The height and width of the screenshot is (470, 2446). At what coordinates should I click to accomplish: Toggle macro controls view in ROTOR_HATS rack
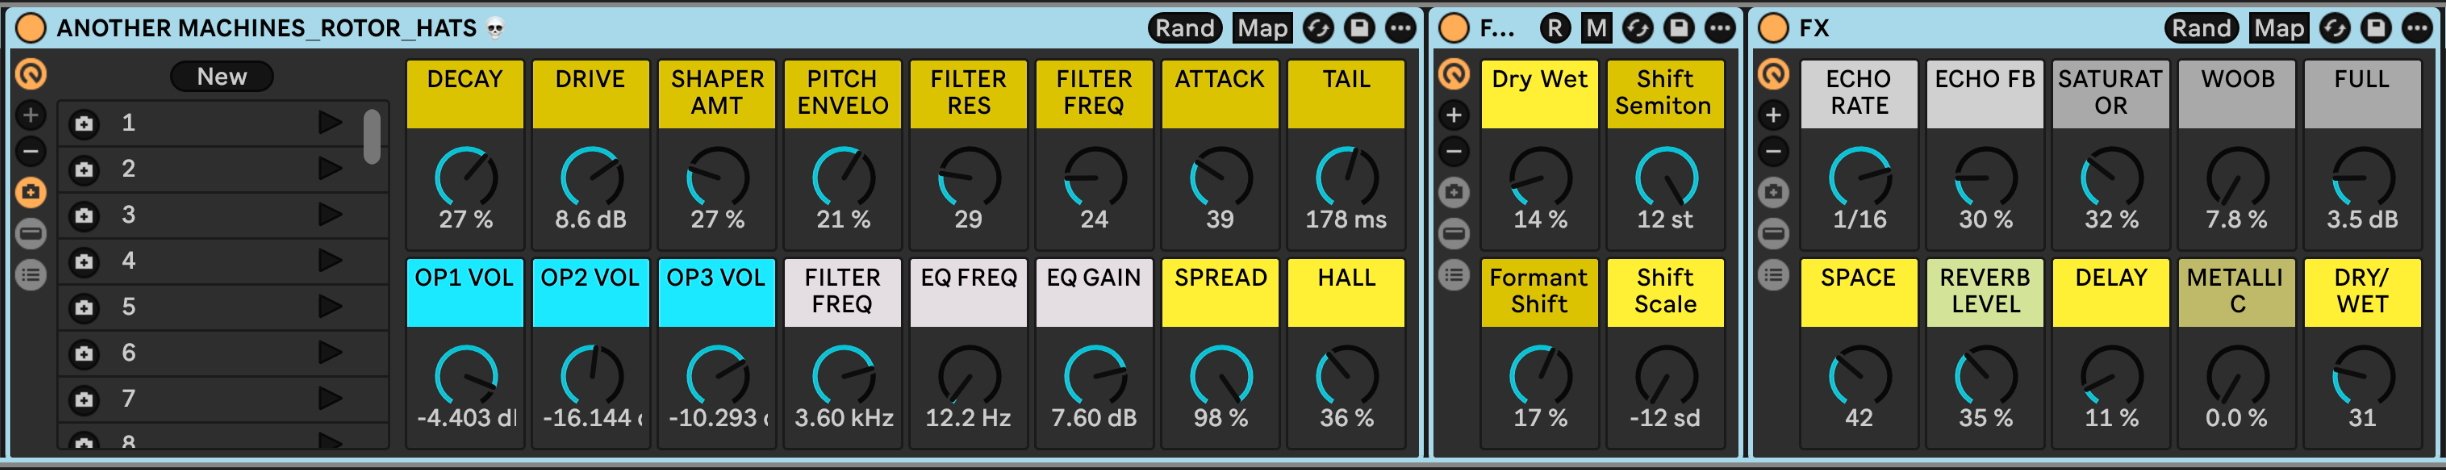tap(31, 74)
